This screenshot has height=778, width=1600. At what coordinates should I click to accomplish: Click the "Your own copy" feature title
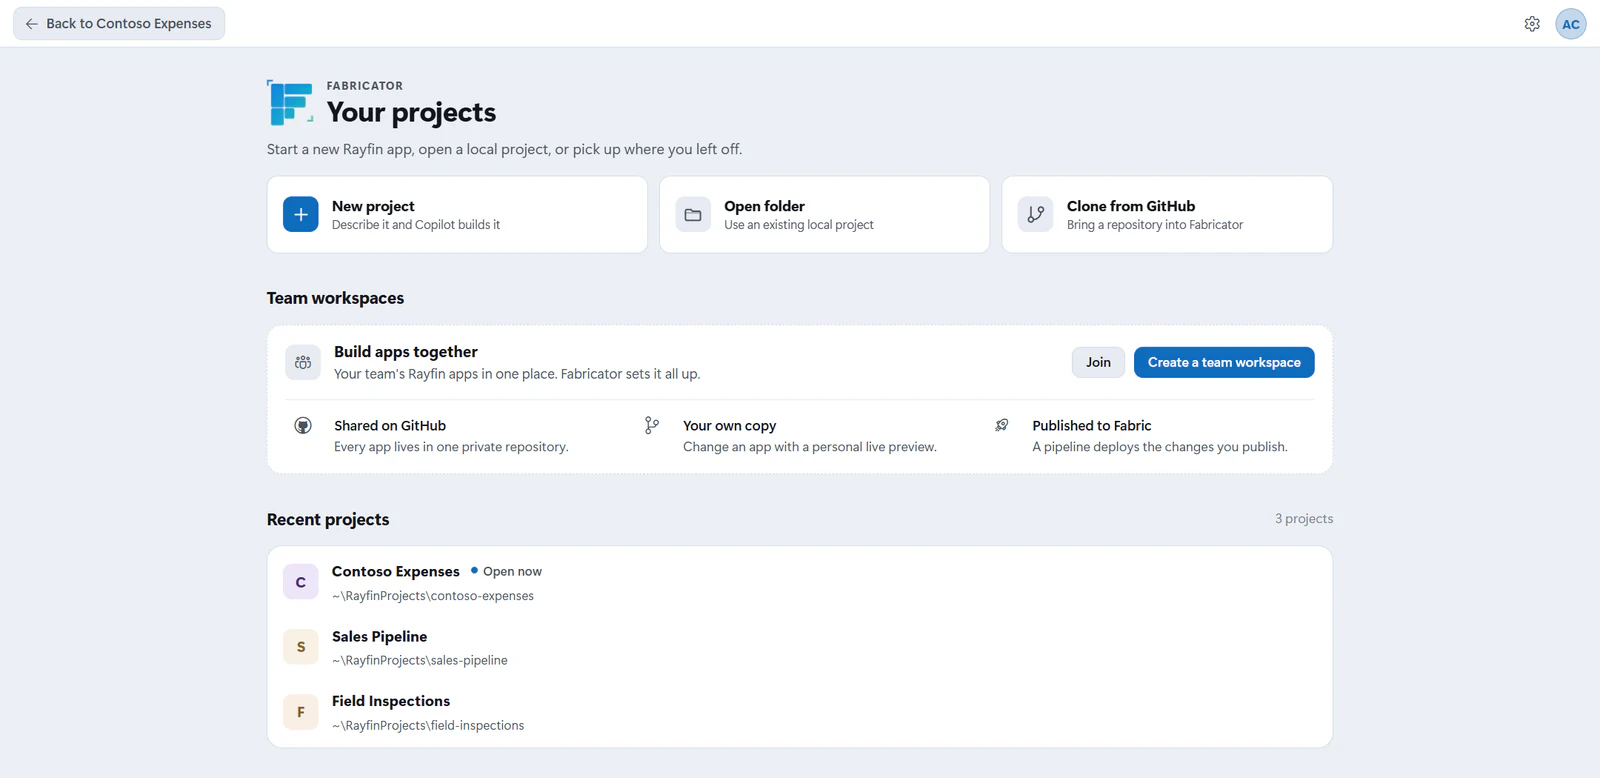pyautogui.click(x=729, y=426)
